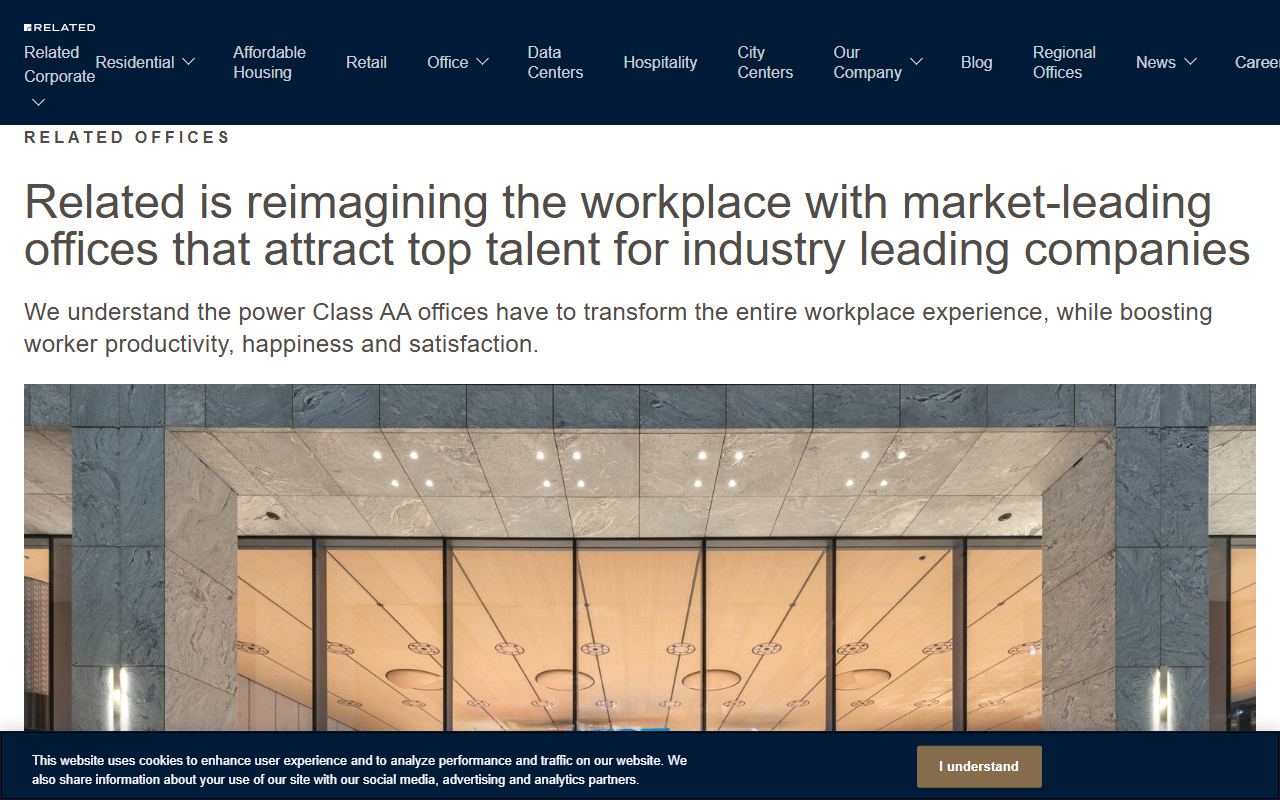Click the office building entrance photo
The width and height of the screenshot is (1280, 800).
[640, 558]
